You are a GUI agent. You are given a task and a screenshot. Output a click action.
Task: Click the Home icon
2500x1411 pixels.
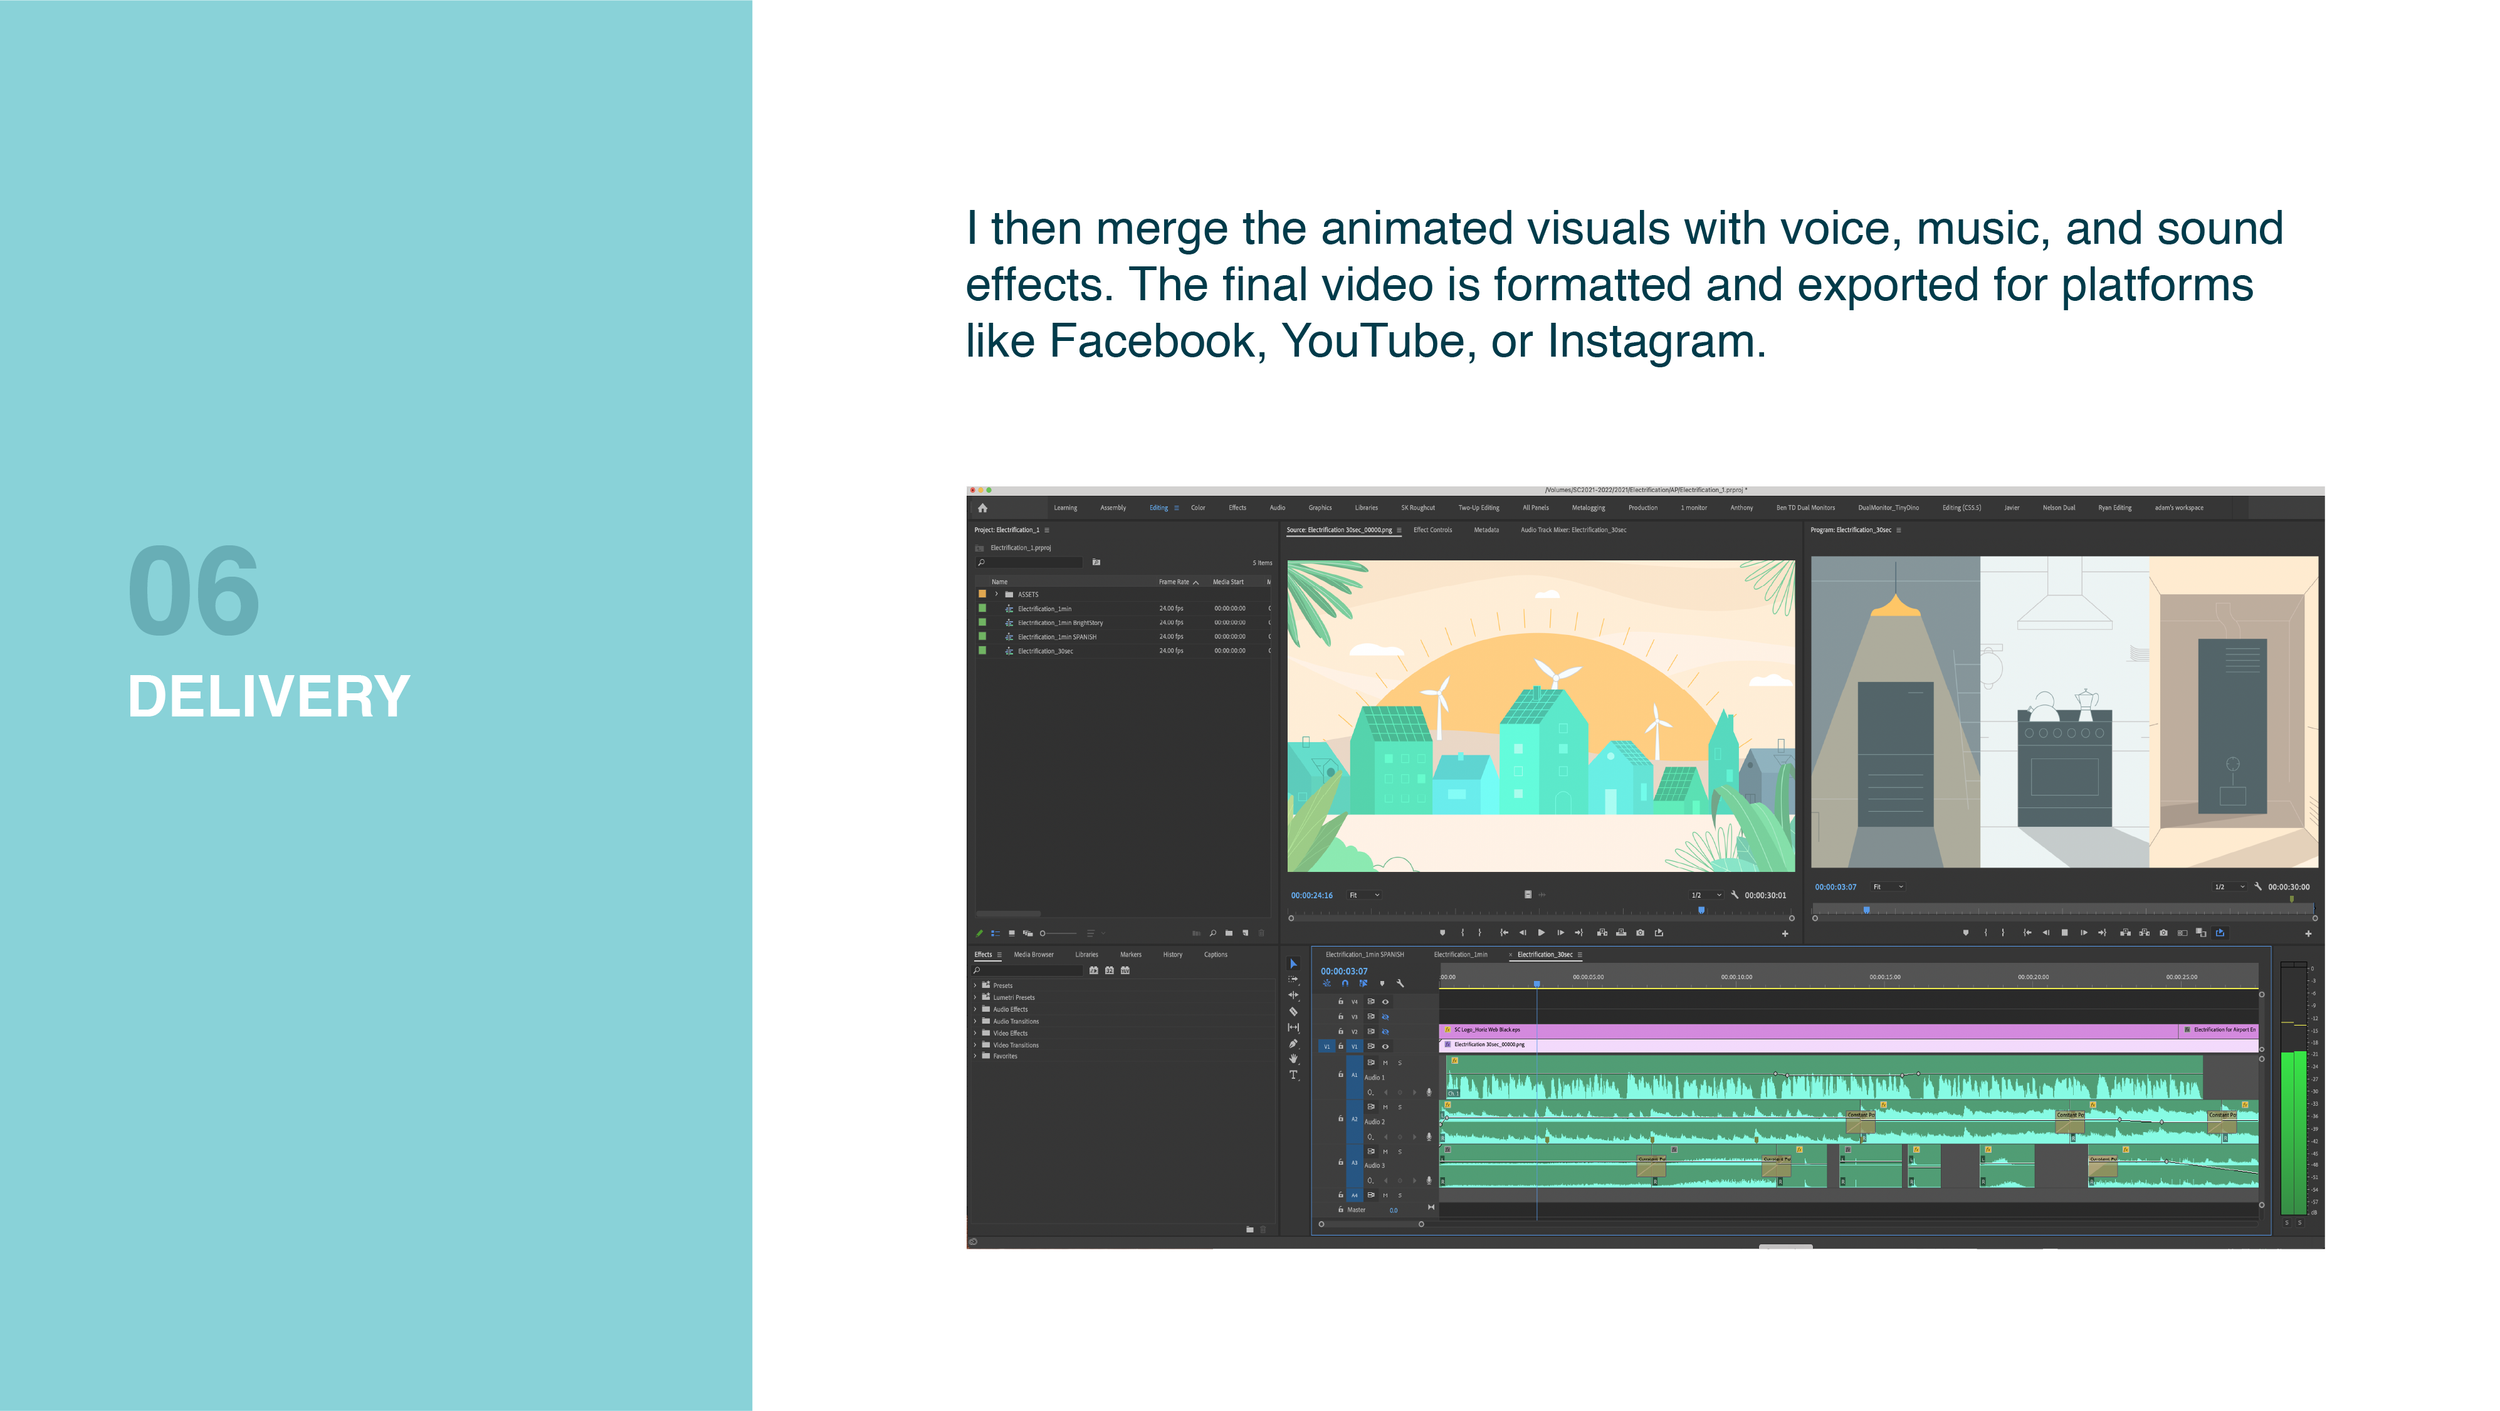pyautogui.click(x=982, y=508)
